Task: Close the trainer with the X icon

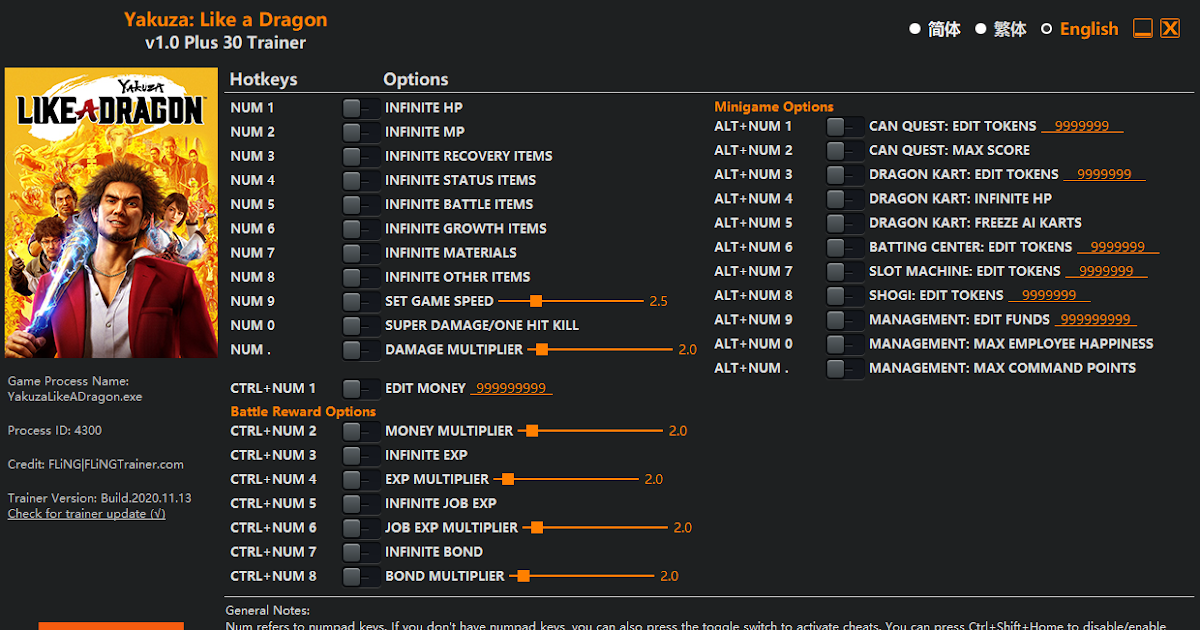Action: (1170, 28)
